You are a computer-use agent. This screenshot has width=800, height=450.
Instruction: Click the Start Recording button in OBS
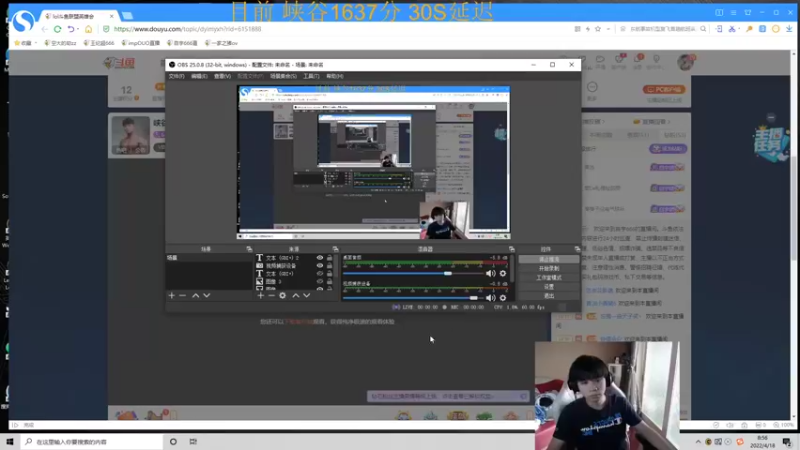[549, 268]
